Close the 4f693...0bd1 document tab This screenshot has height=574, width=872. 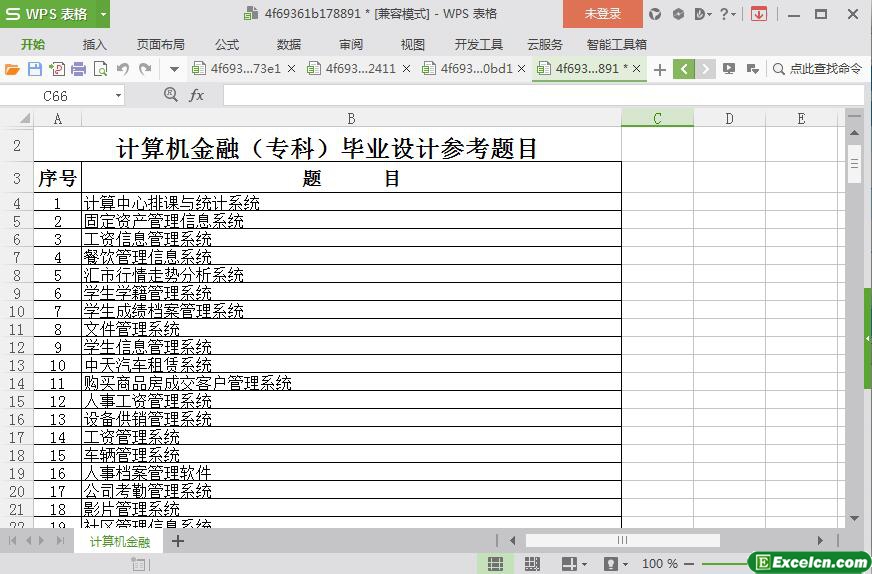coord(522,68)
